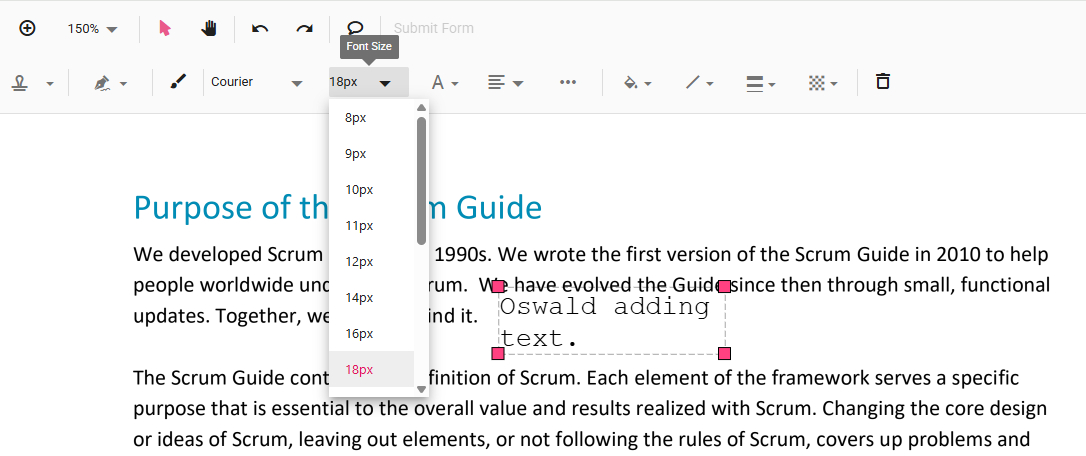Select the ink brush tool

[x=178, y=82]
